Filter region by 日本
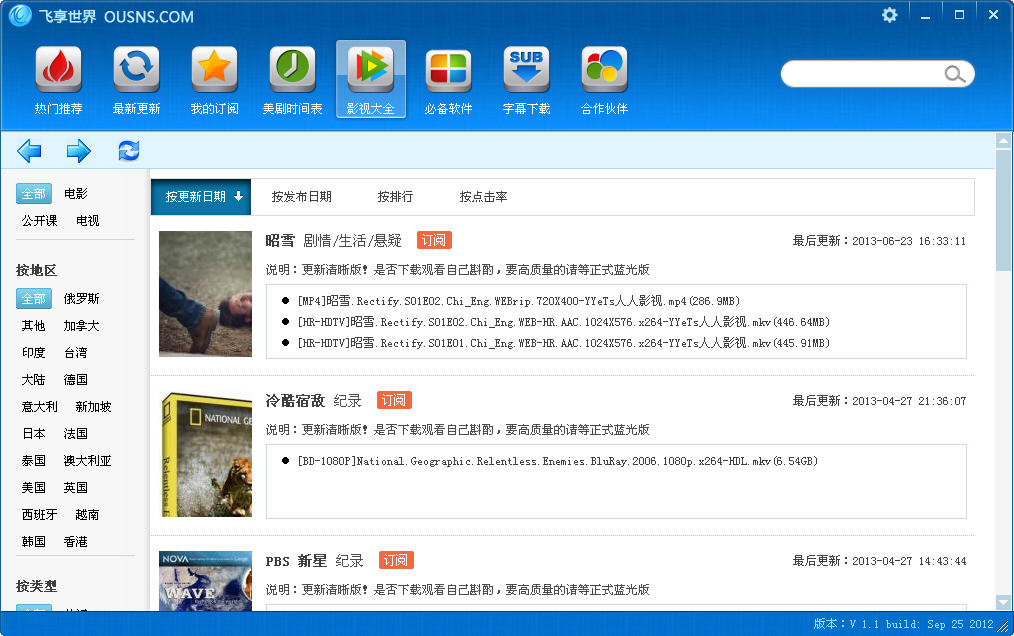This screenshot has width=1014, height=636. [x=34, y=433]
